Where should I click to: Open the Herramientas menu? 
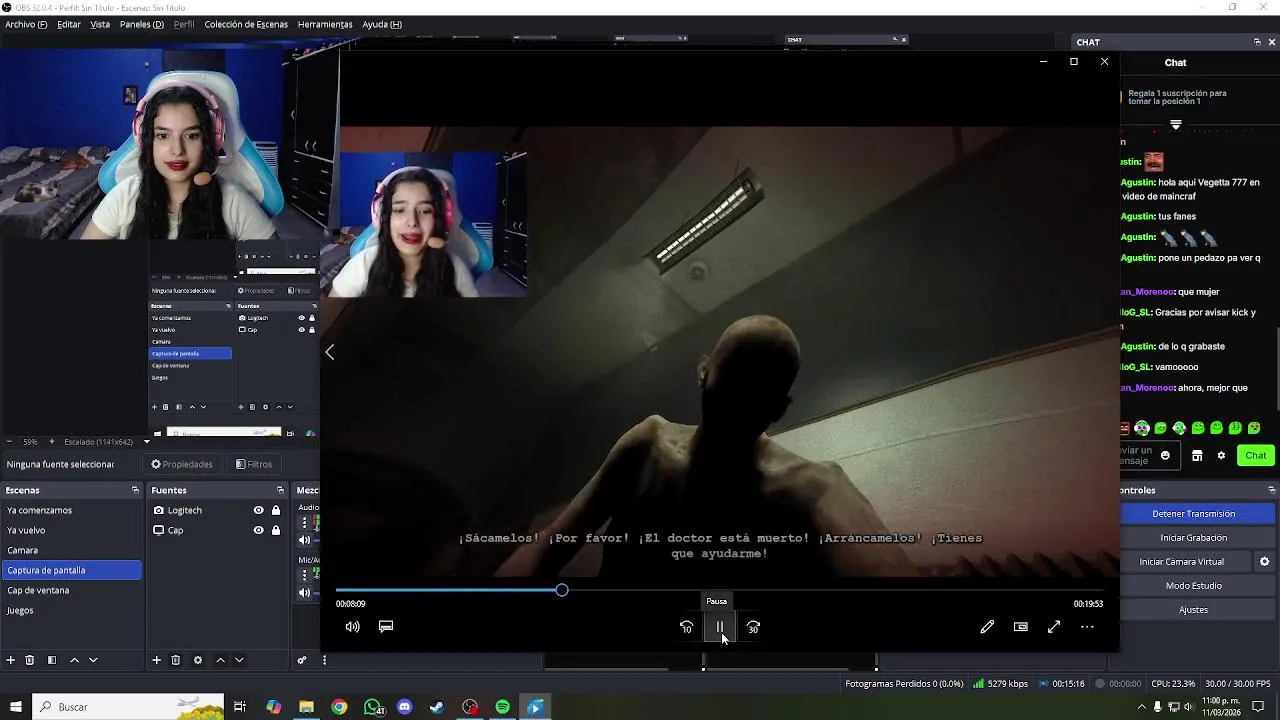click(325, 24)
